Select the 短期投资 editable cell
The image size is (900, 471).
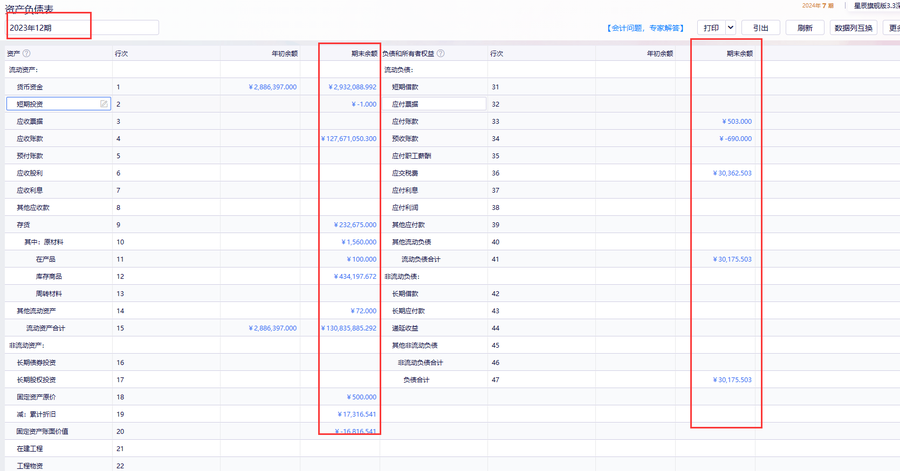pyautogui.click(x=59, y=104)
